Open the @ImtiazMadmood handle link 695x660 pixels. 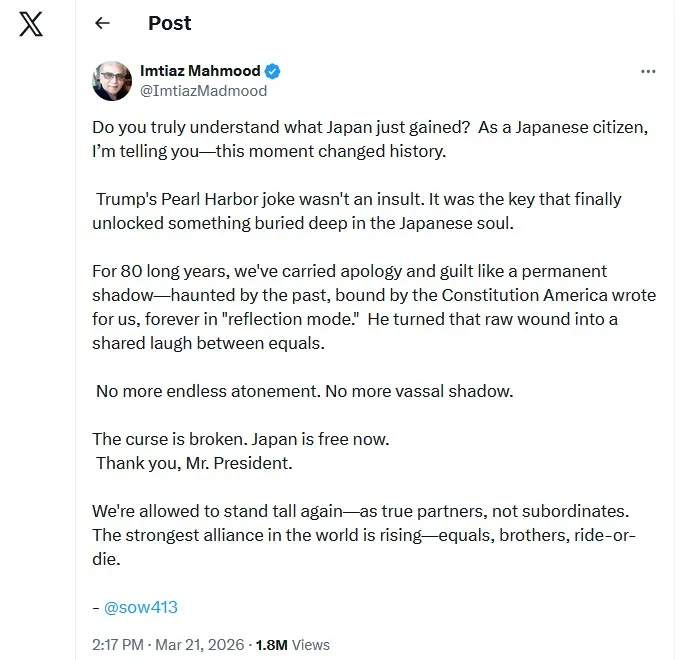point(203,90)
